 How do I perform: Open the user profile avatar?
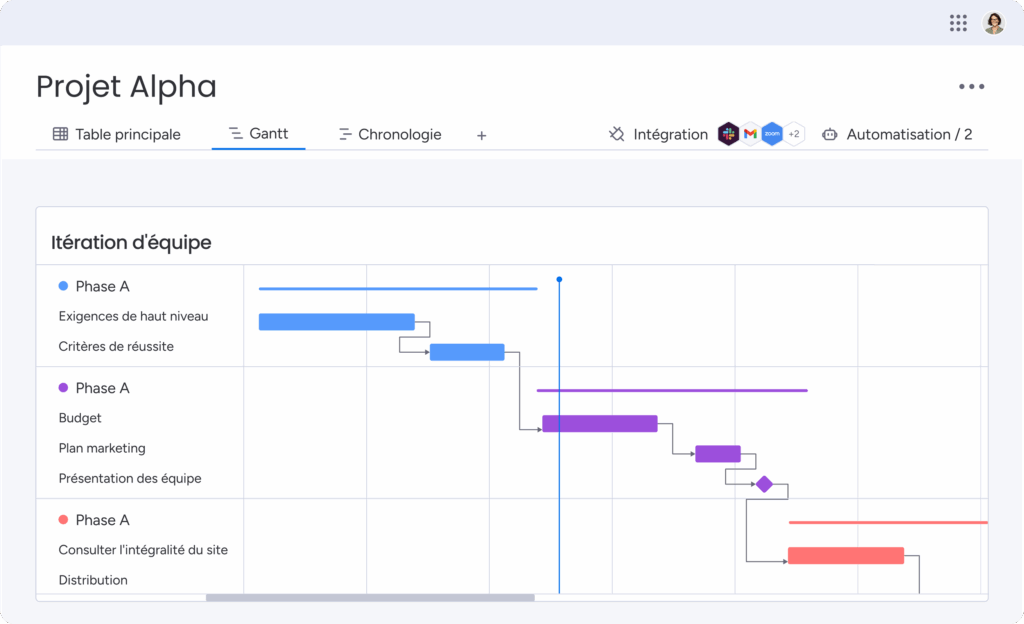tap(994, 23)
